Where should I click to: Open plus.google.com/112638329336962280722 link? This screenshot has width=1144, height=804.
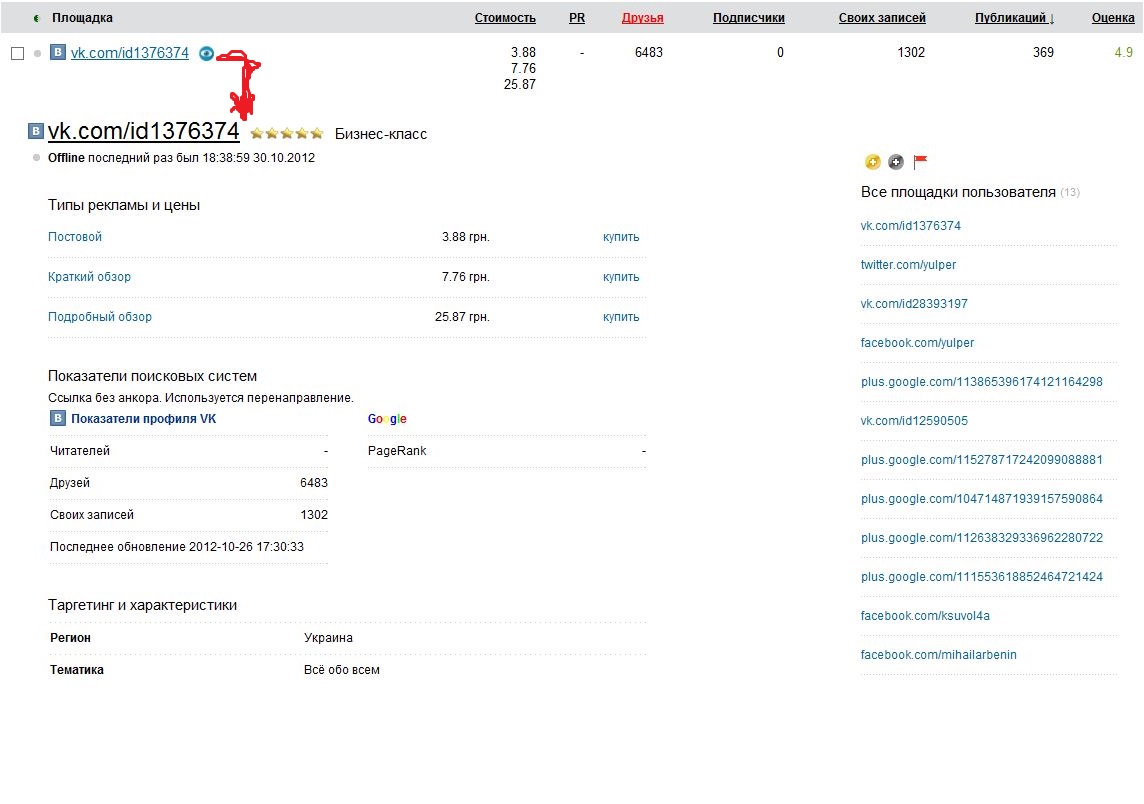(x=981, y=538)
